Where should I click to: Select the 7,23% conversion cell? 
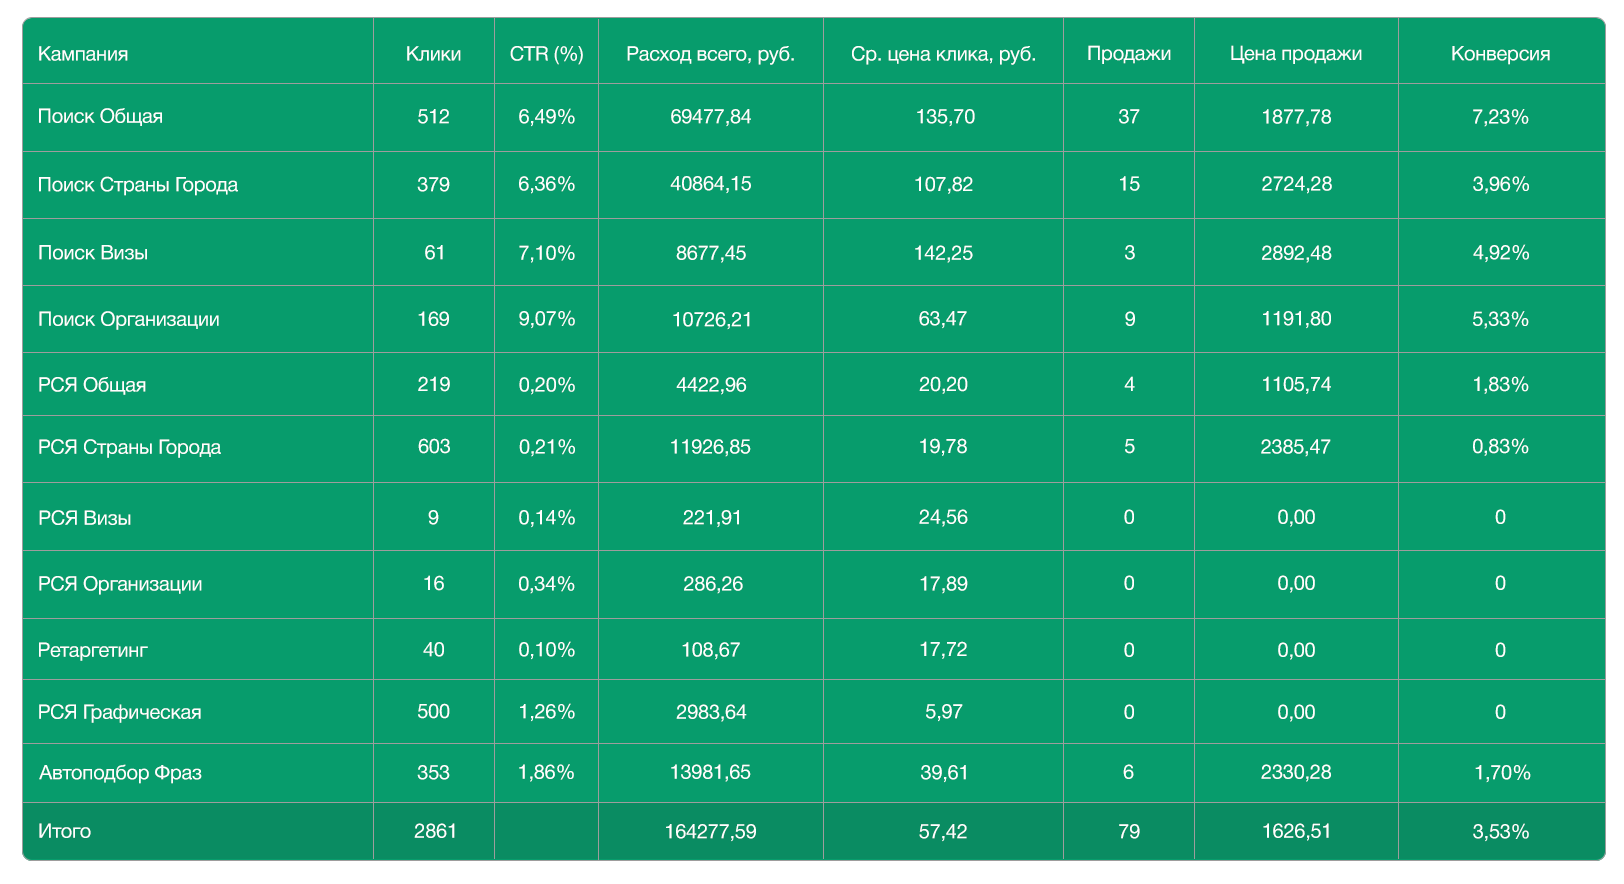coord(1500,117)
